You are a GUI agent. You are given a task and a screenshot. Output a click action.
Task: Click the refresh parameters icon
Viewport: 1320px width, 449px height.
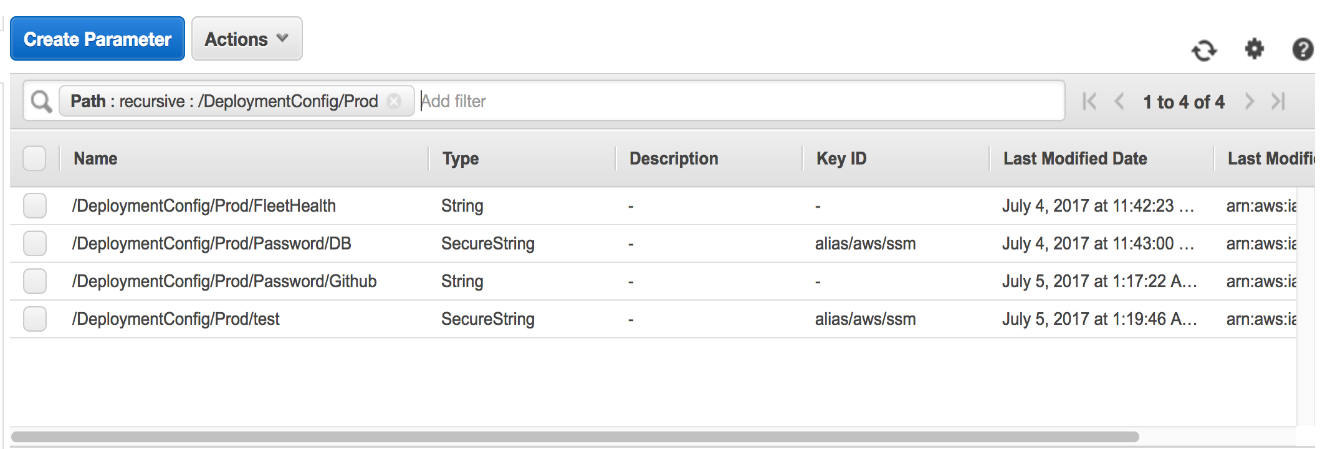pyautogui.click(x=1204, y=50)
